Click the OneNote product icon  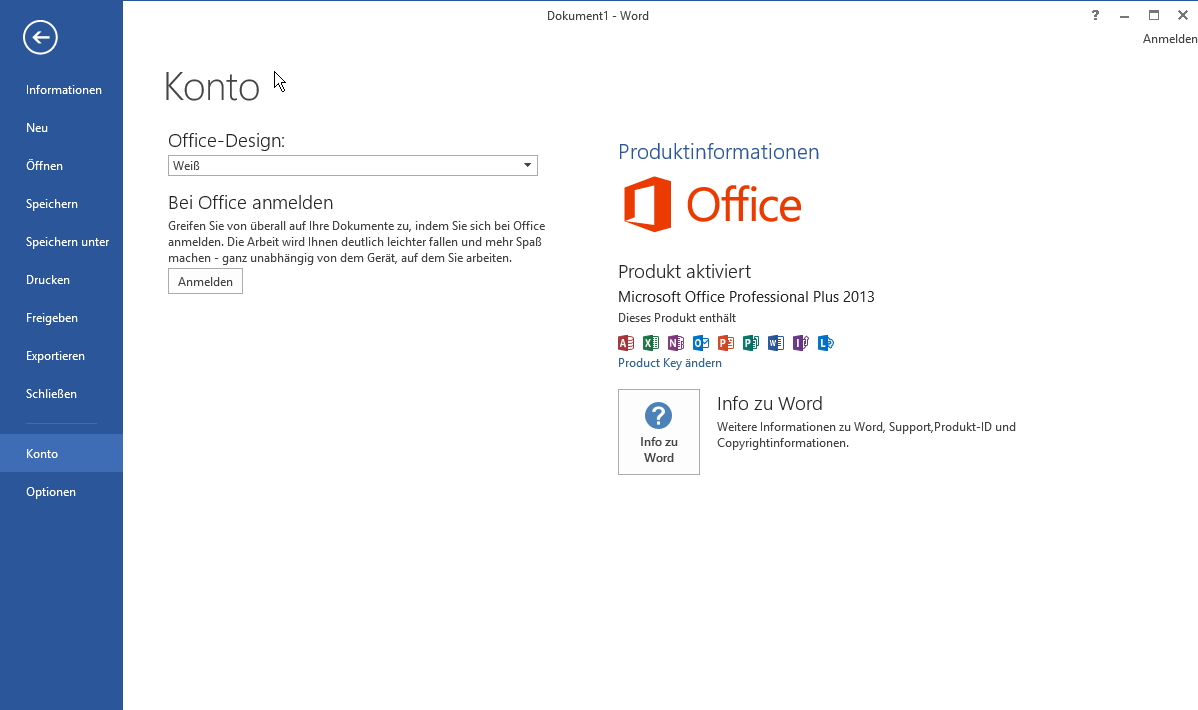676,343
